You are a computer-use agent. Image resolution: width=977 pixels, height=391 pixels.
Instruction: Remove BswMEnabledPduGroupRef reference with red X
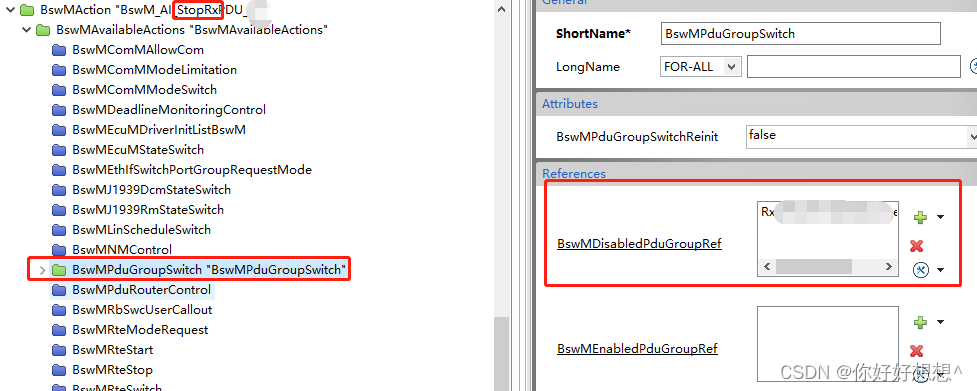[x=917, y=351]
